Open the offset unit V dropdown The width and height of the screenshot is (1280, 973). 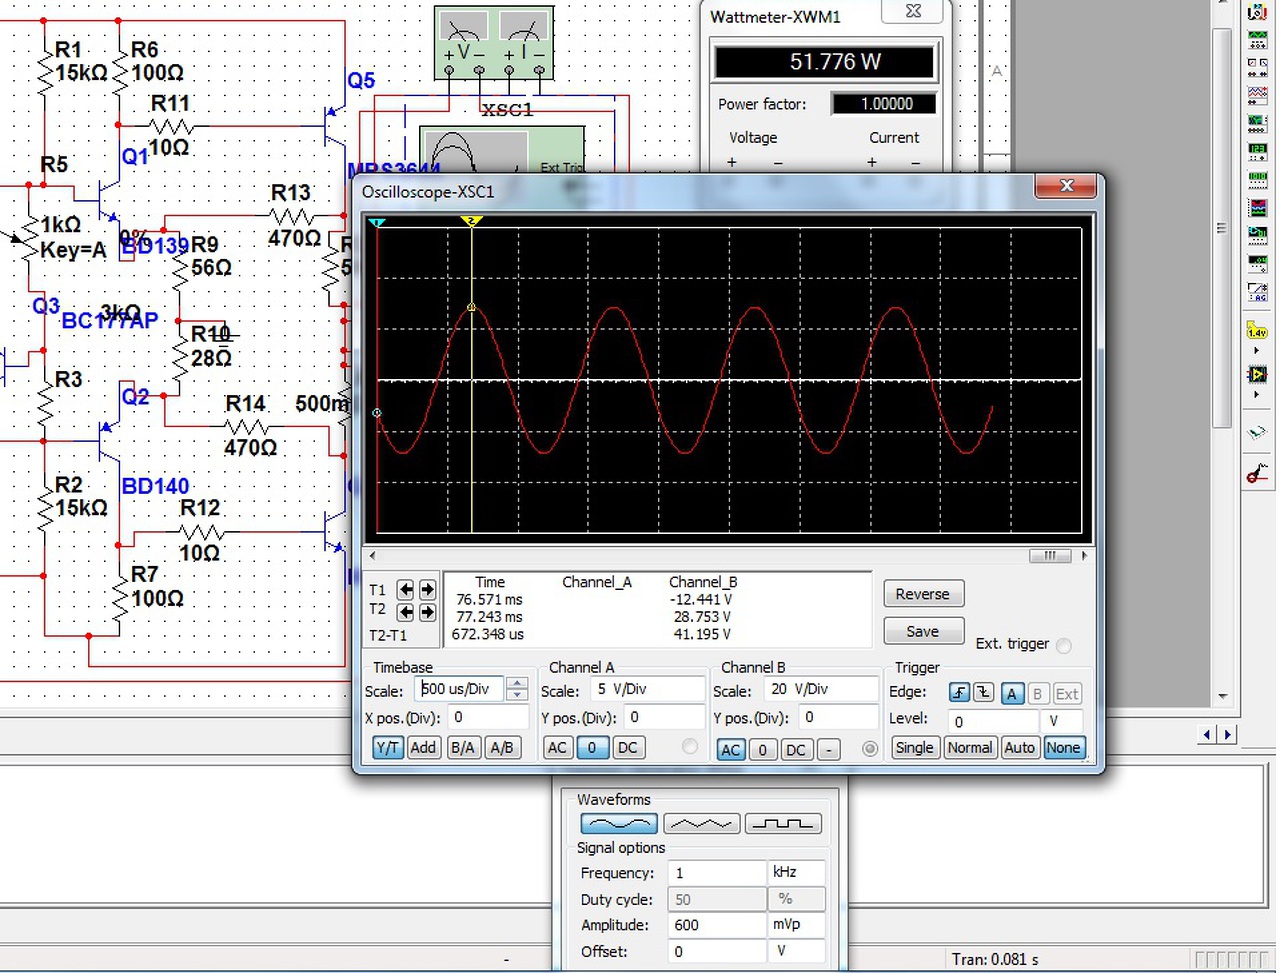(x=797, y=951)
